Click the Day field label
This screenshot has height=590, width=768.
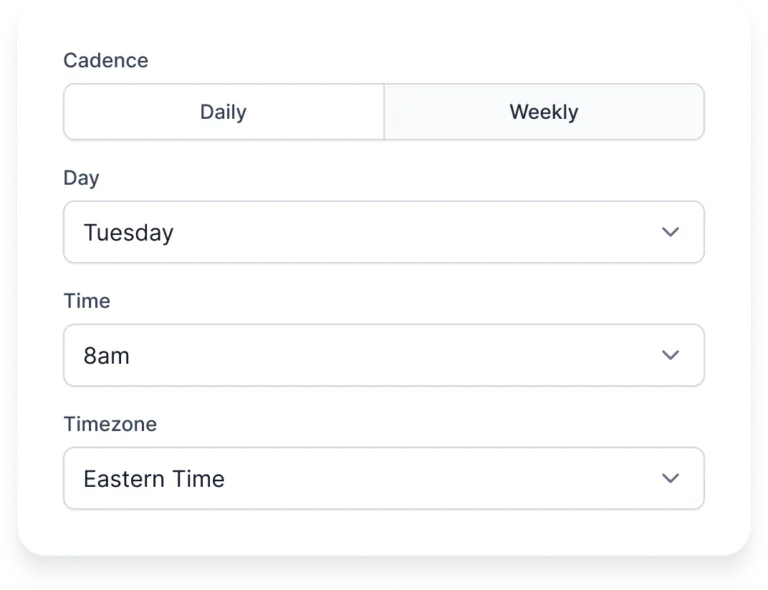click(x=81, y=178)
